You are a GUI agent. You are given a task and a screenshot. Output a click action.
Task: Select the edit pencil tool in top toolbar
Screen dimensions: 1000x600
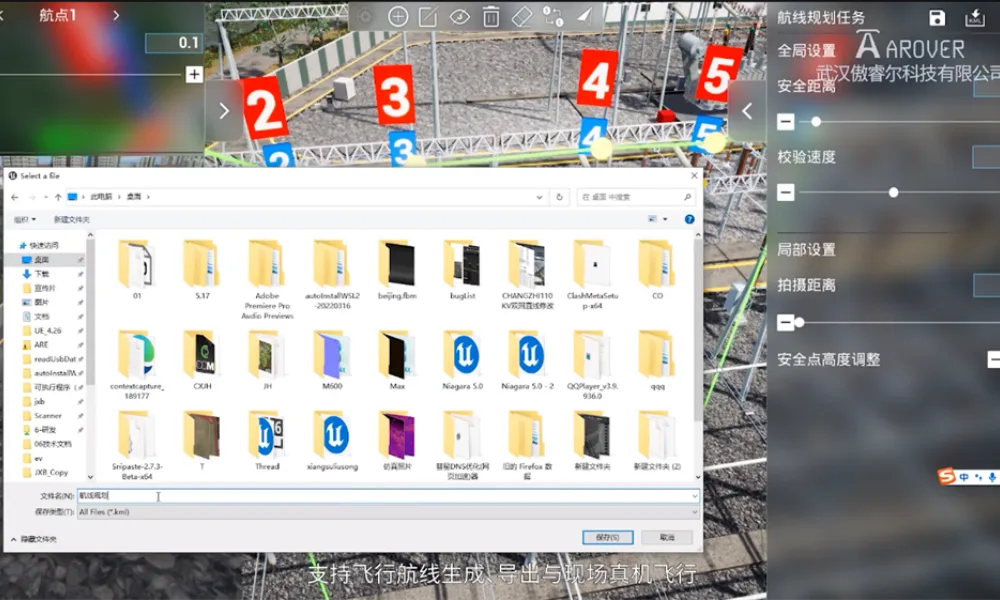click(428, 17)
